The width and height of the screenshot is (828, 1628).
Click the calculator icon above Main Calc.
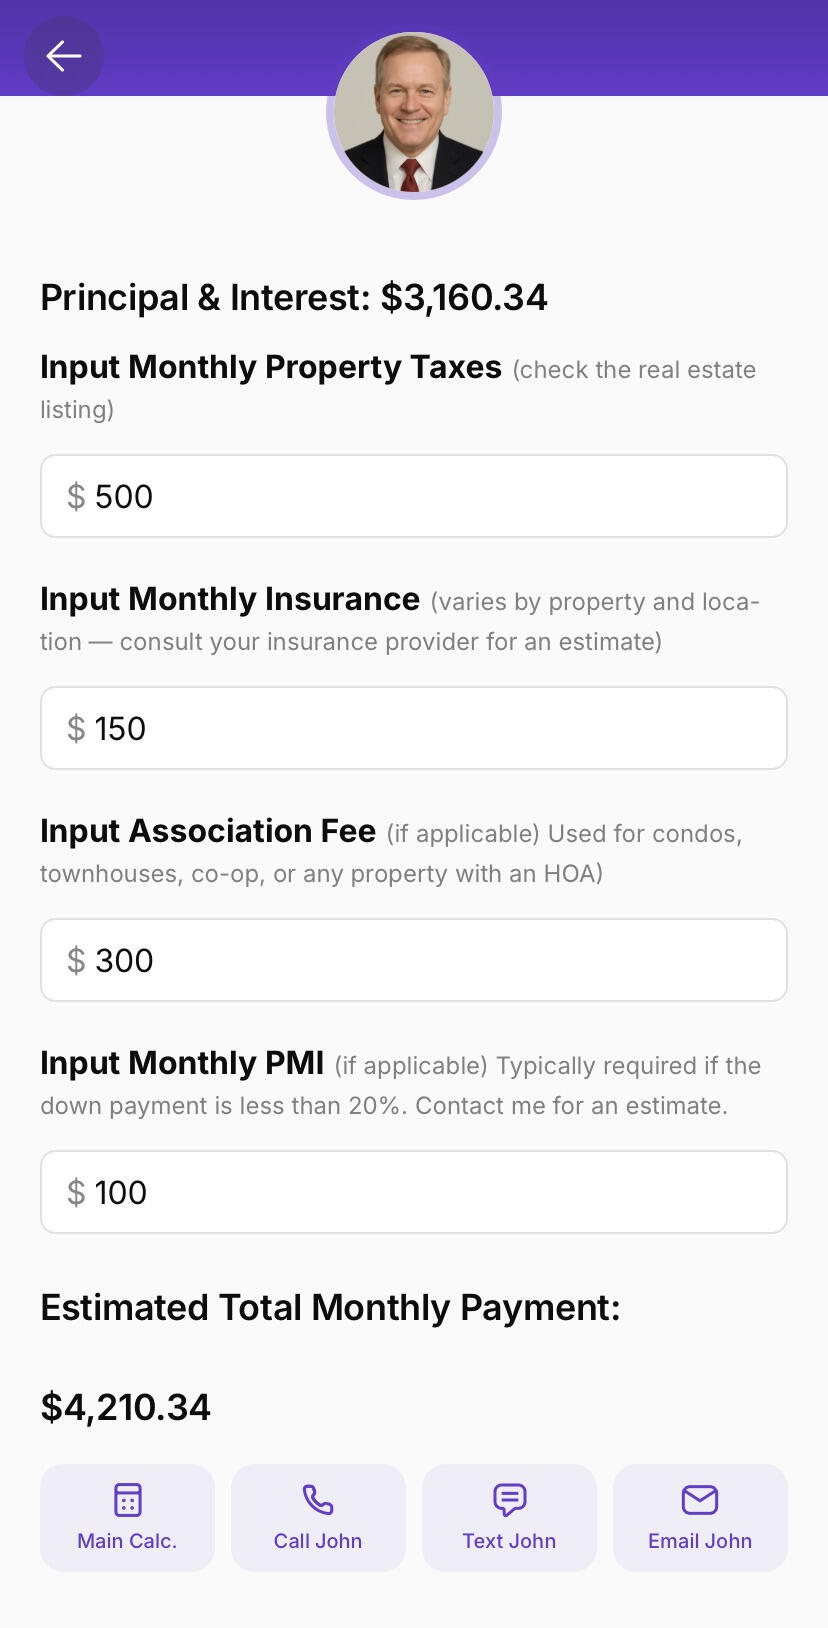[127, 1500]
